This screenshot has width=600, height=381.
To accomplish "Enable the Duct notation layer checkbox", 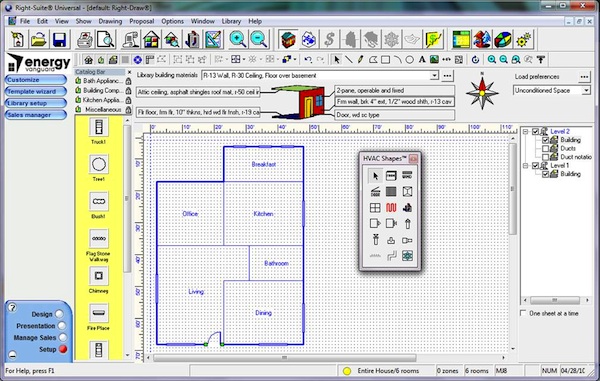I will click(x=546, y=157).
